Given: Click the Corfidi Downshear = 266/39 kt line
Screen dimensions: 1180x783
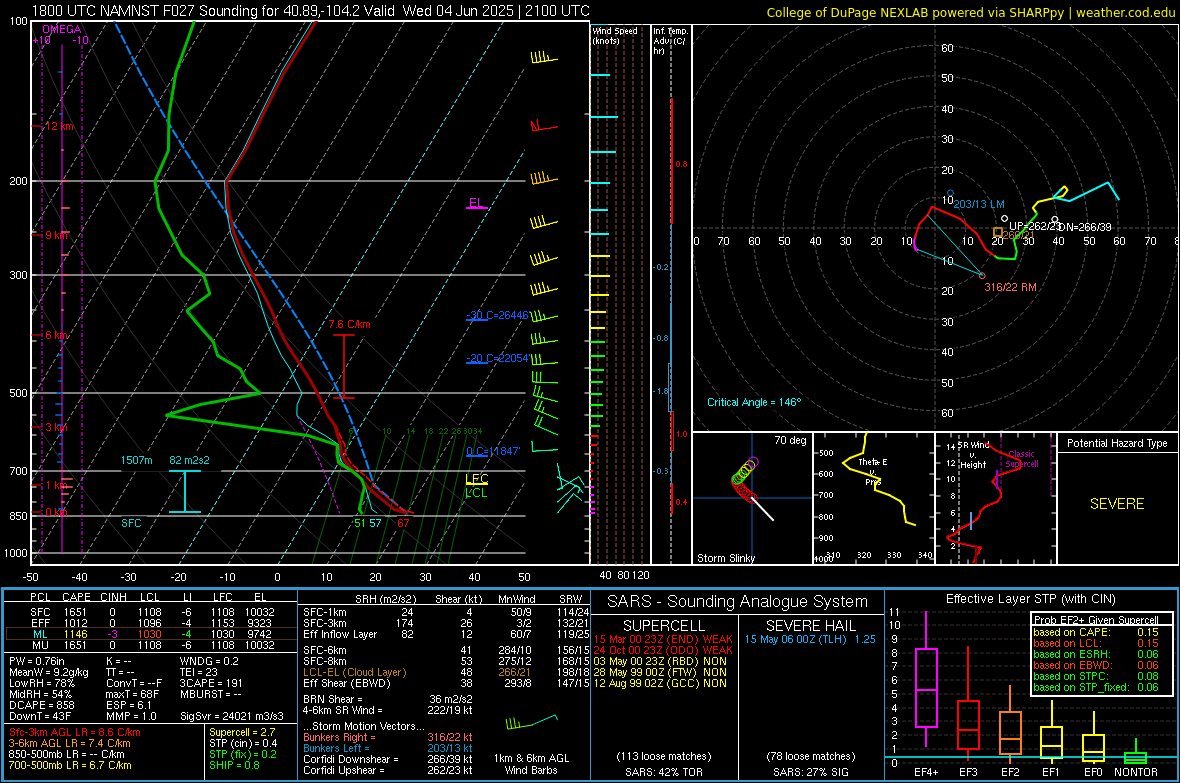Looking at the screenshot, I should pyautogui.click(x=388, y=759).
